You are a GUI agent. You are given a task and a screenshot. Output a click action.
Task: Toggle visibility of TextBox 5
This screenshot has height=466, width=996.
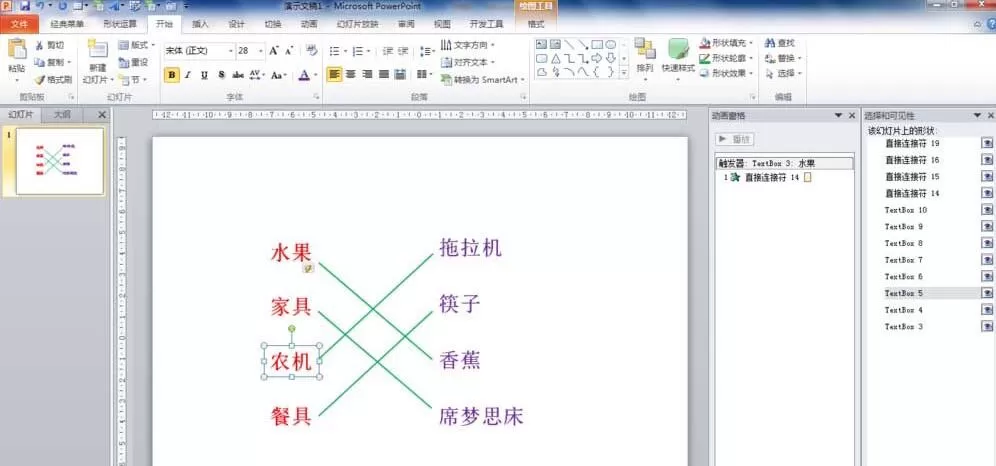987,293
